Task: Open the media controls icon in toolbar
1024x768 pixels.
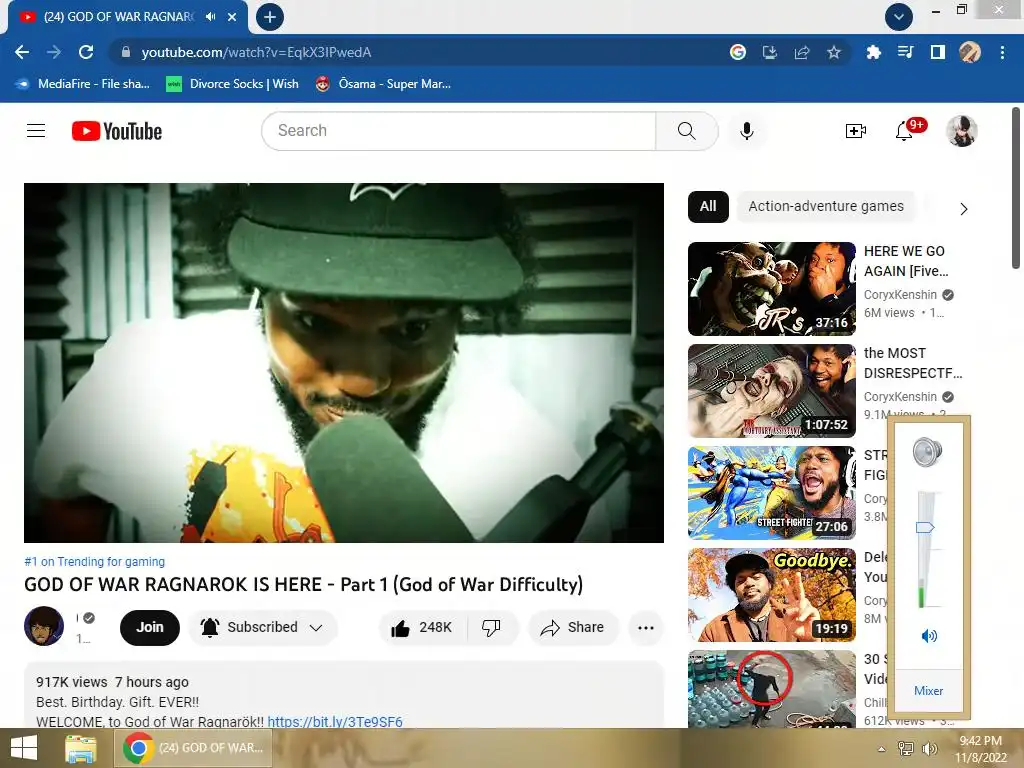Action: 905,52
